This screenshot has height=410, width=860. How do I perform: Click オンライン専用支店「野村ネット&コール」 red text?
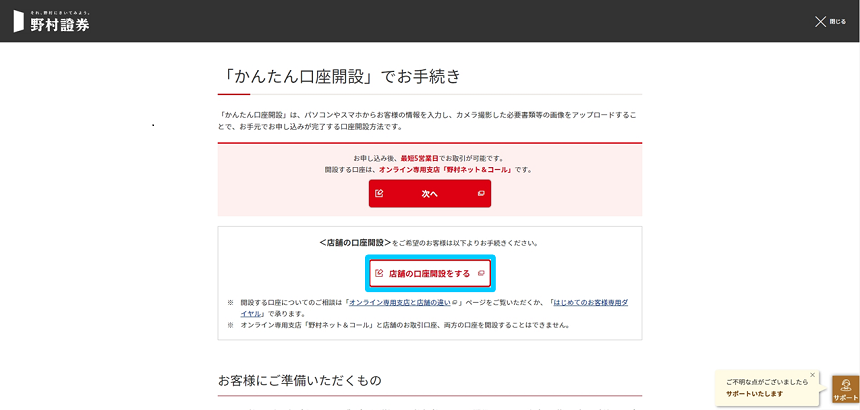tap(446, 170)
